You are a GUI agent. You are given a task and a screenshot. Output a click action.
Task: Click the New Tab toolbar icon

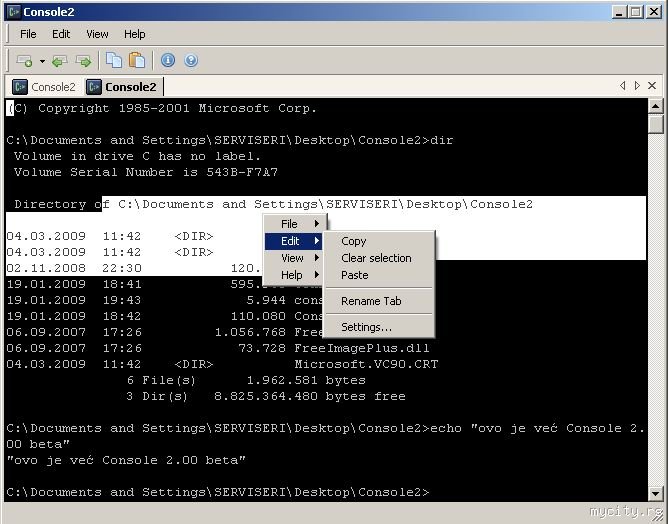click(x=25, y=60)
